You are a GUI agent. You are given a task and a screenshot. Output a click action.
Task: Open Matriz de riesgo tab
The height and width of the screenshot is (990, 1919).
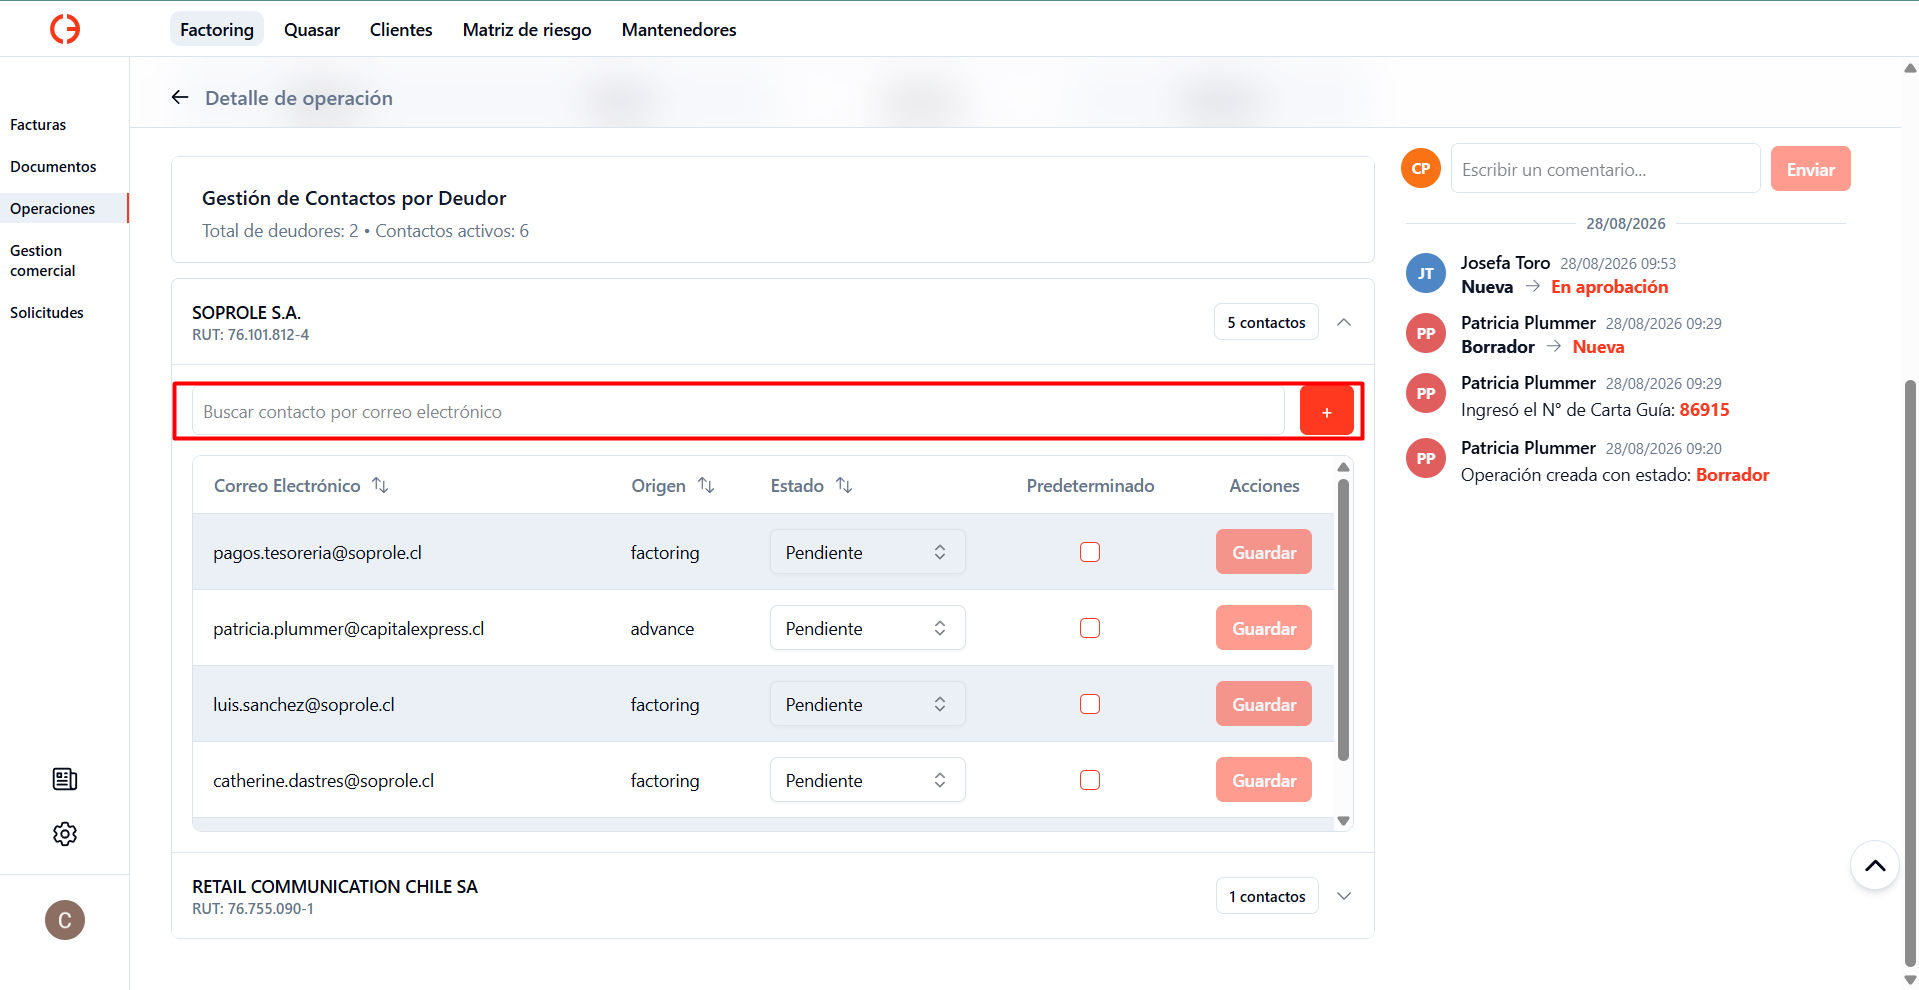pyautogui.click(x=527, y=29)
